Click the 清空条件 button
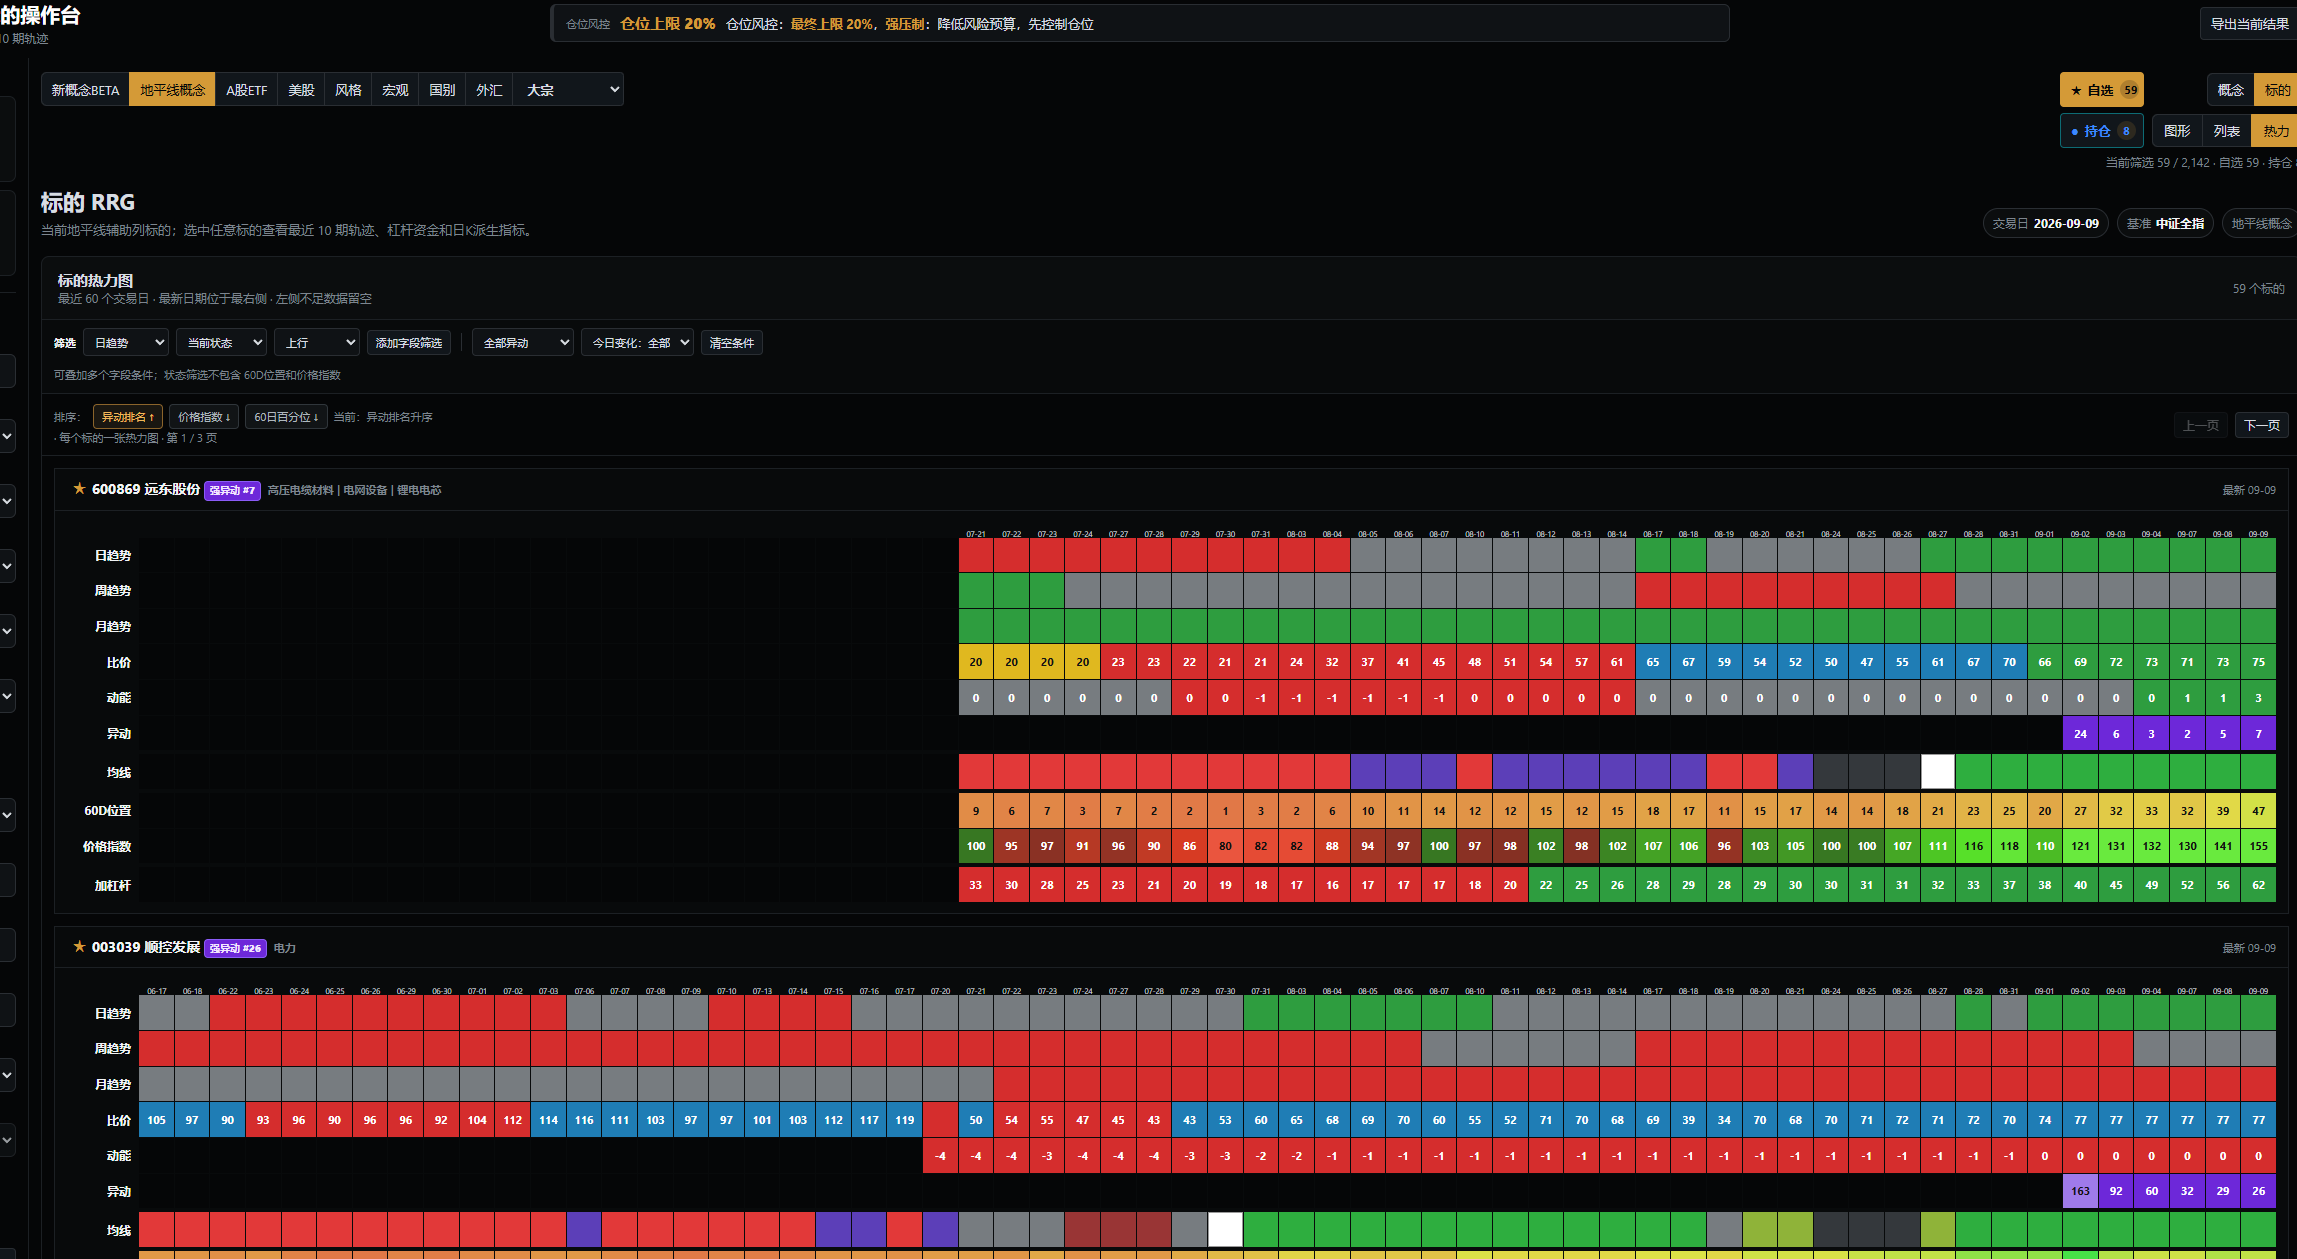The image size is (2297, 1259). tap(732, 343)
